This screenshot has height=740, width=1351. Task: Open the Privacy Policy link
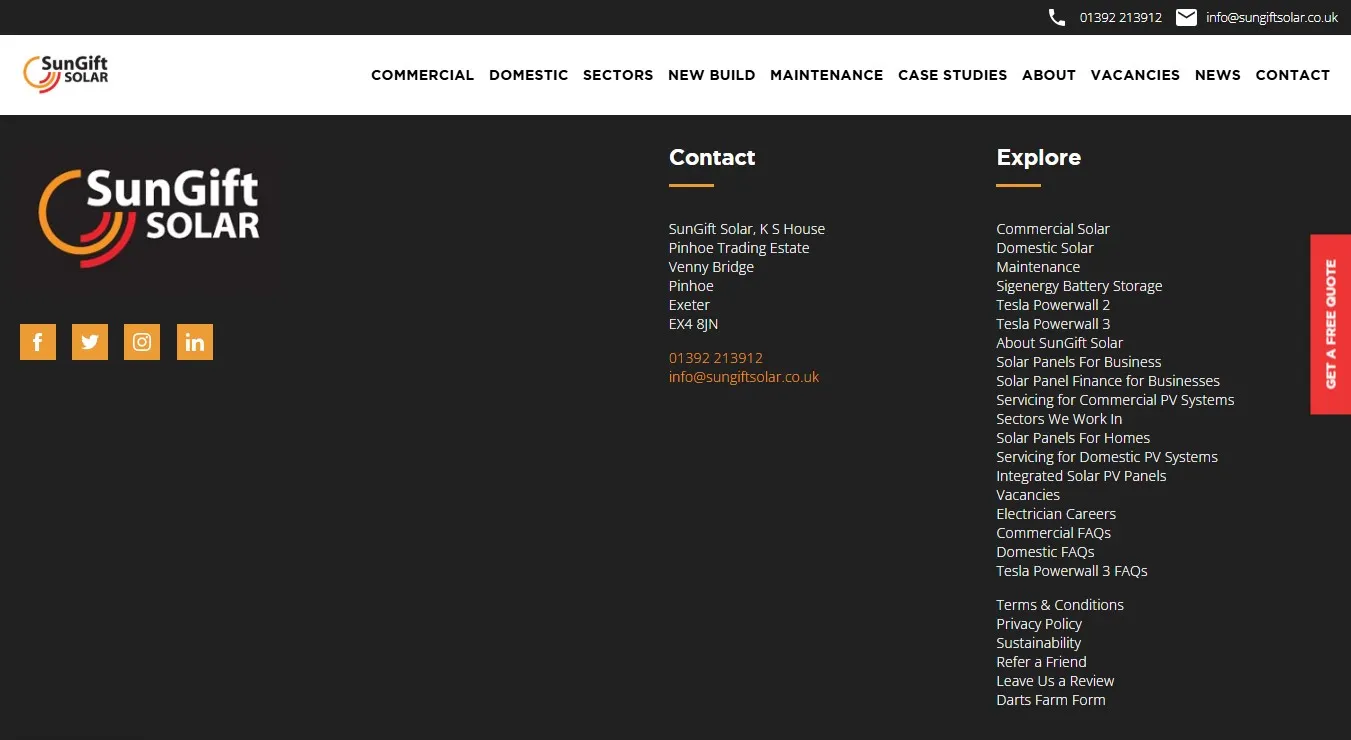point(1039,624)
